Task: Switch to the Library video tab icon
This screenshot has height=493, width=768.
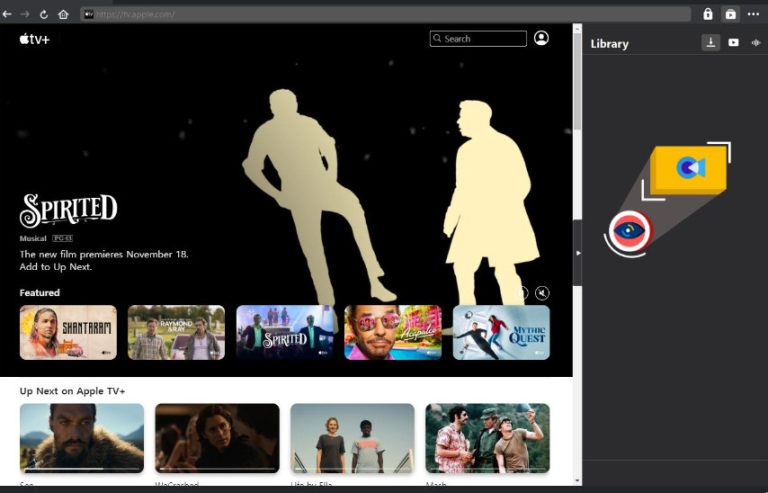Action: [x=733, y=43]
